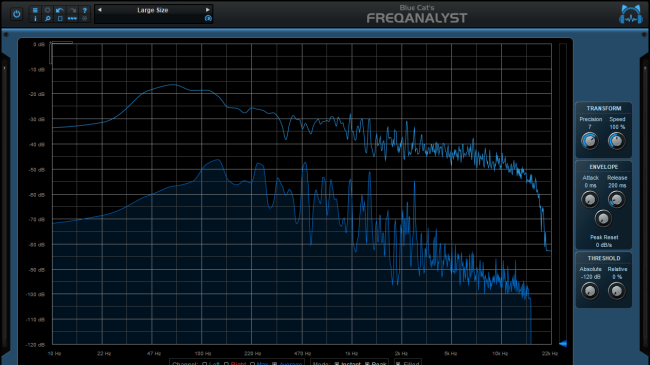This screenshot has width=650, height=365.
Task: Go to next preset with right arrow
Action: [x=208, y=10]
